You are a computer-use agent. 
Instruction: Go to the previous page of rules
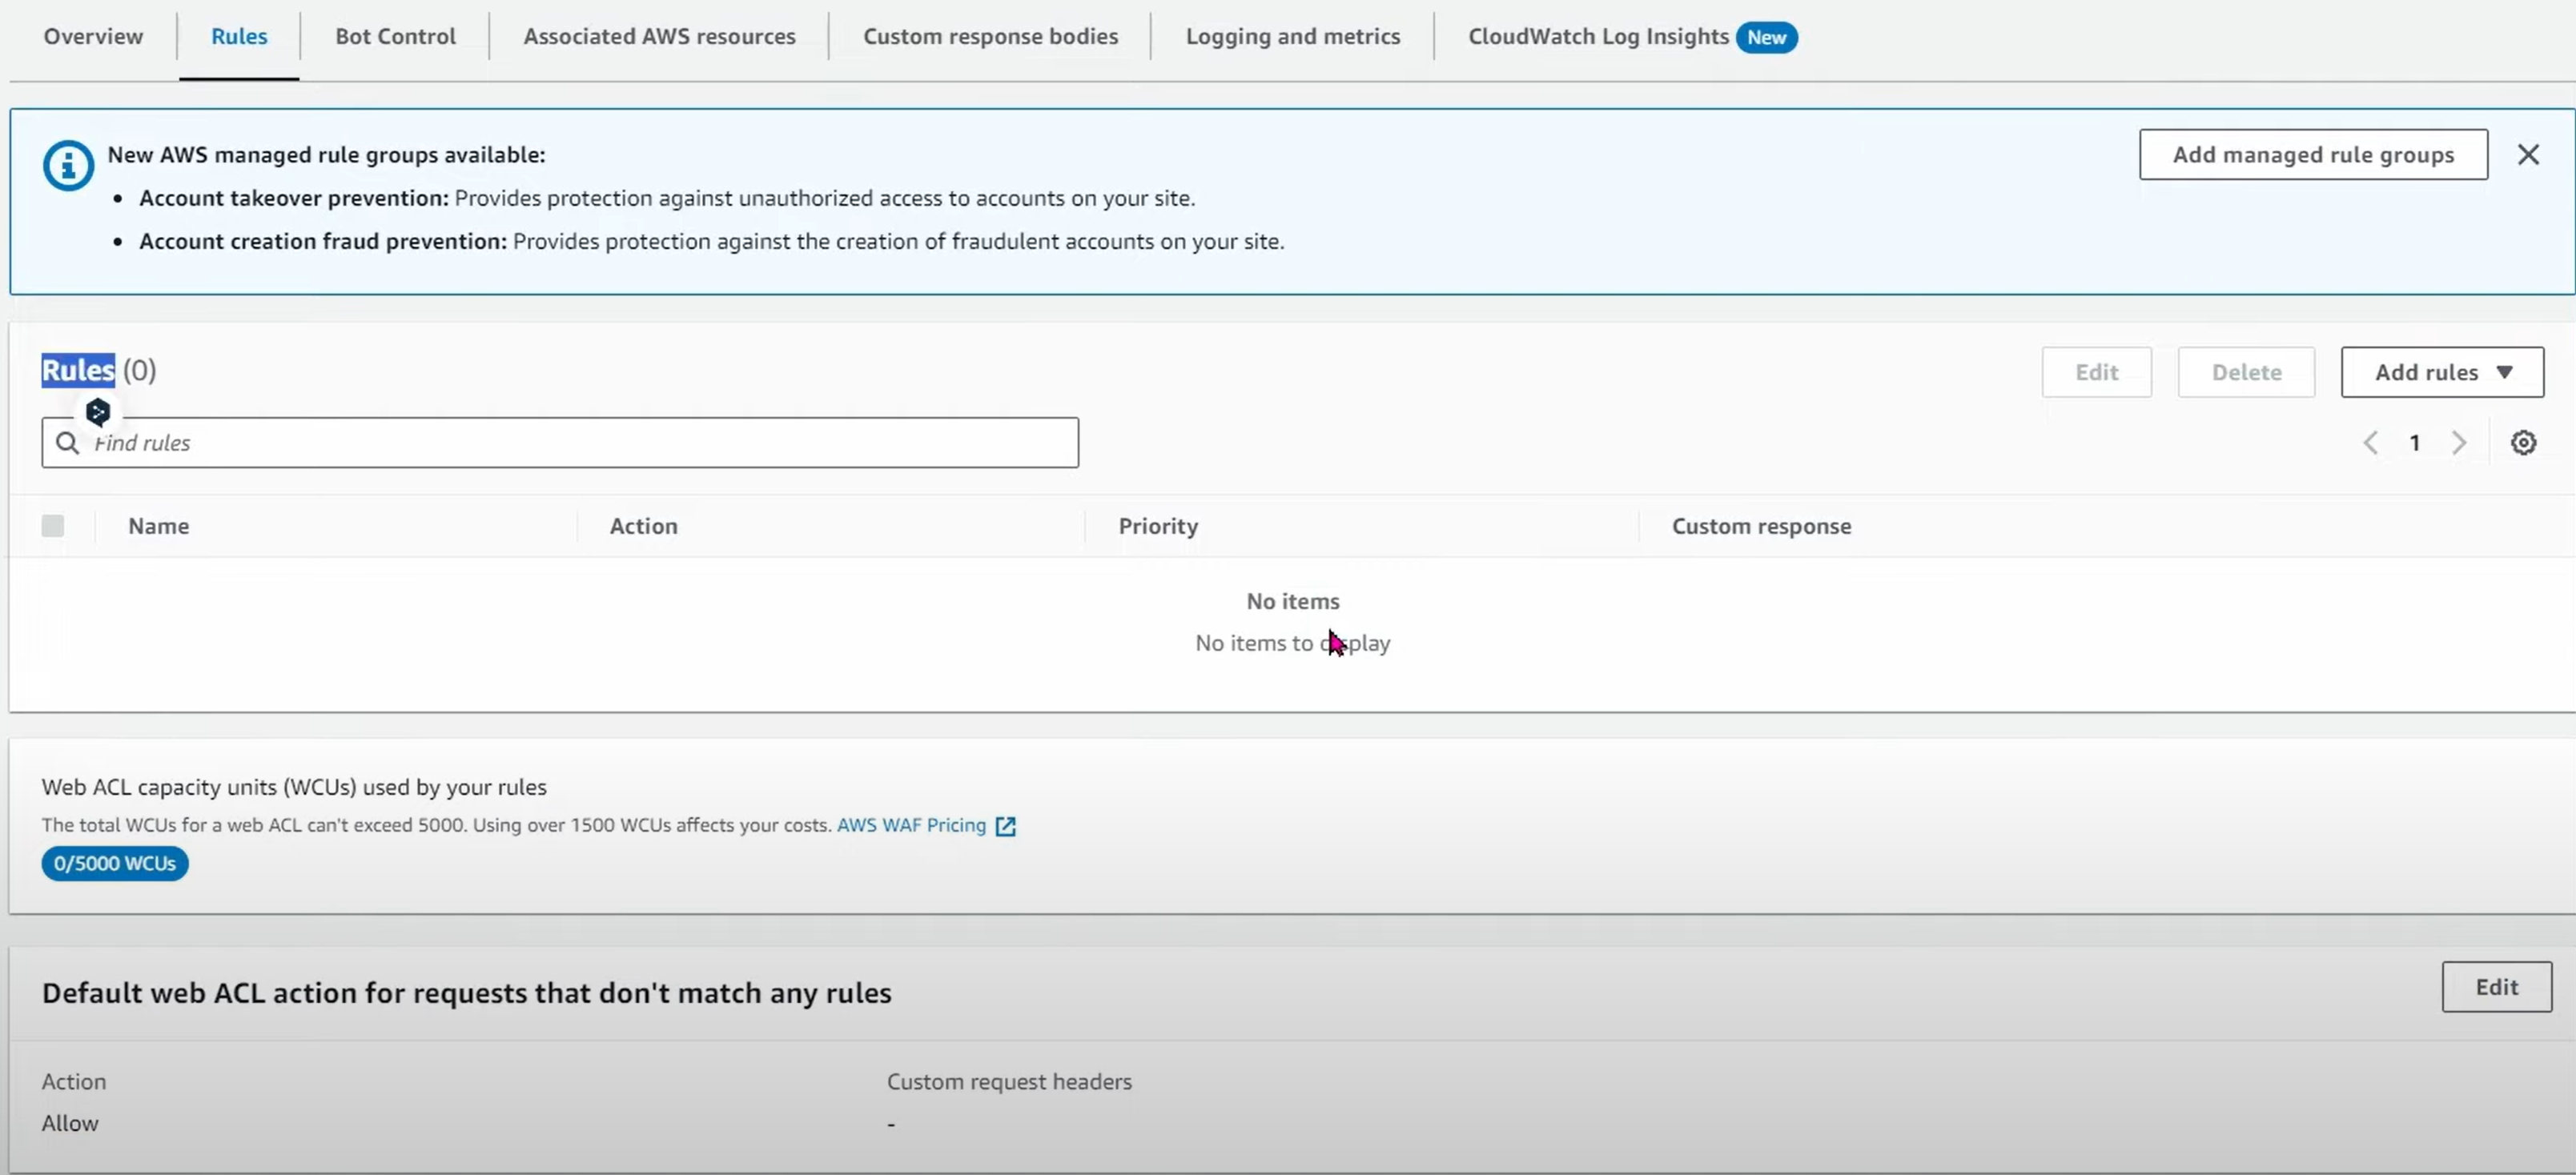point(2370,443)
